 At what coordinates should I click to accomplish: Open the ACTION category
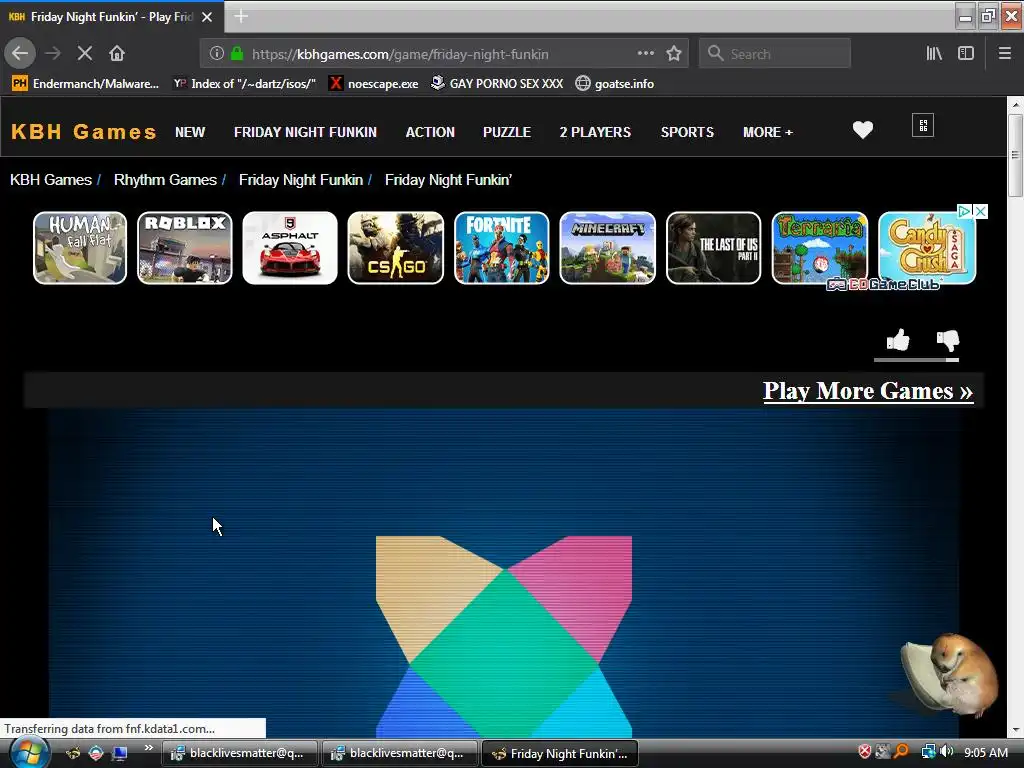tap(430, 132)
